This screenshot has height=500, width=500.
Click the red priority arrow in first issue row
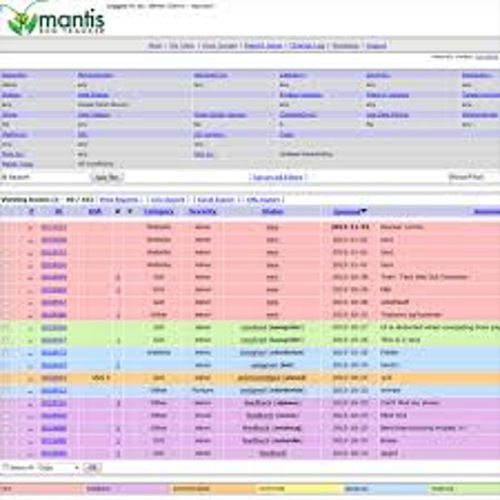(x=31, y=228)
